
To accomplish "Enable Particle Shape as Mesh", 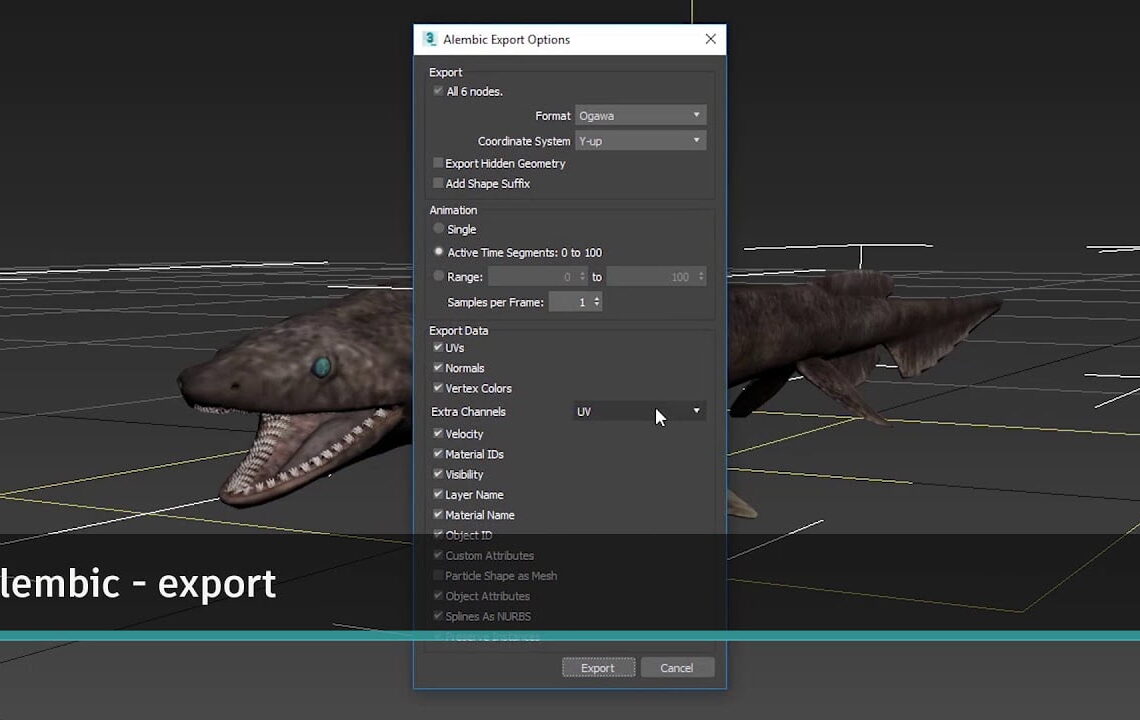I will pos(438,575).
